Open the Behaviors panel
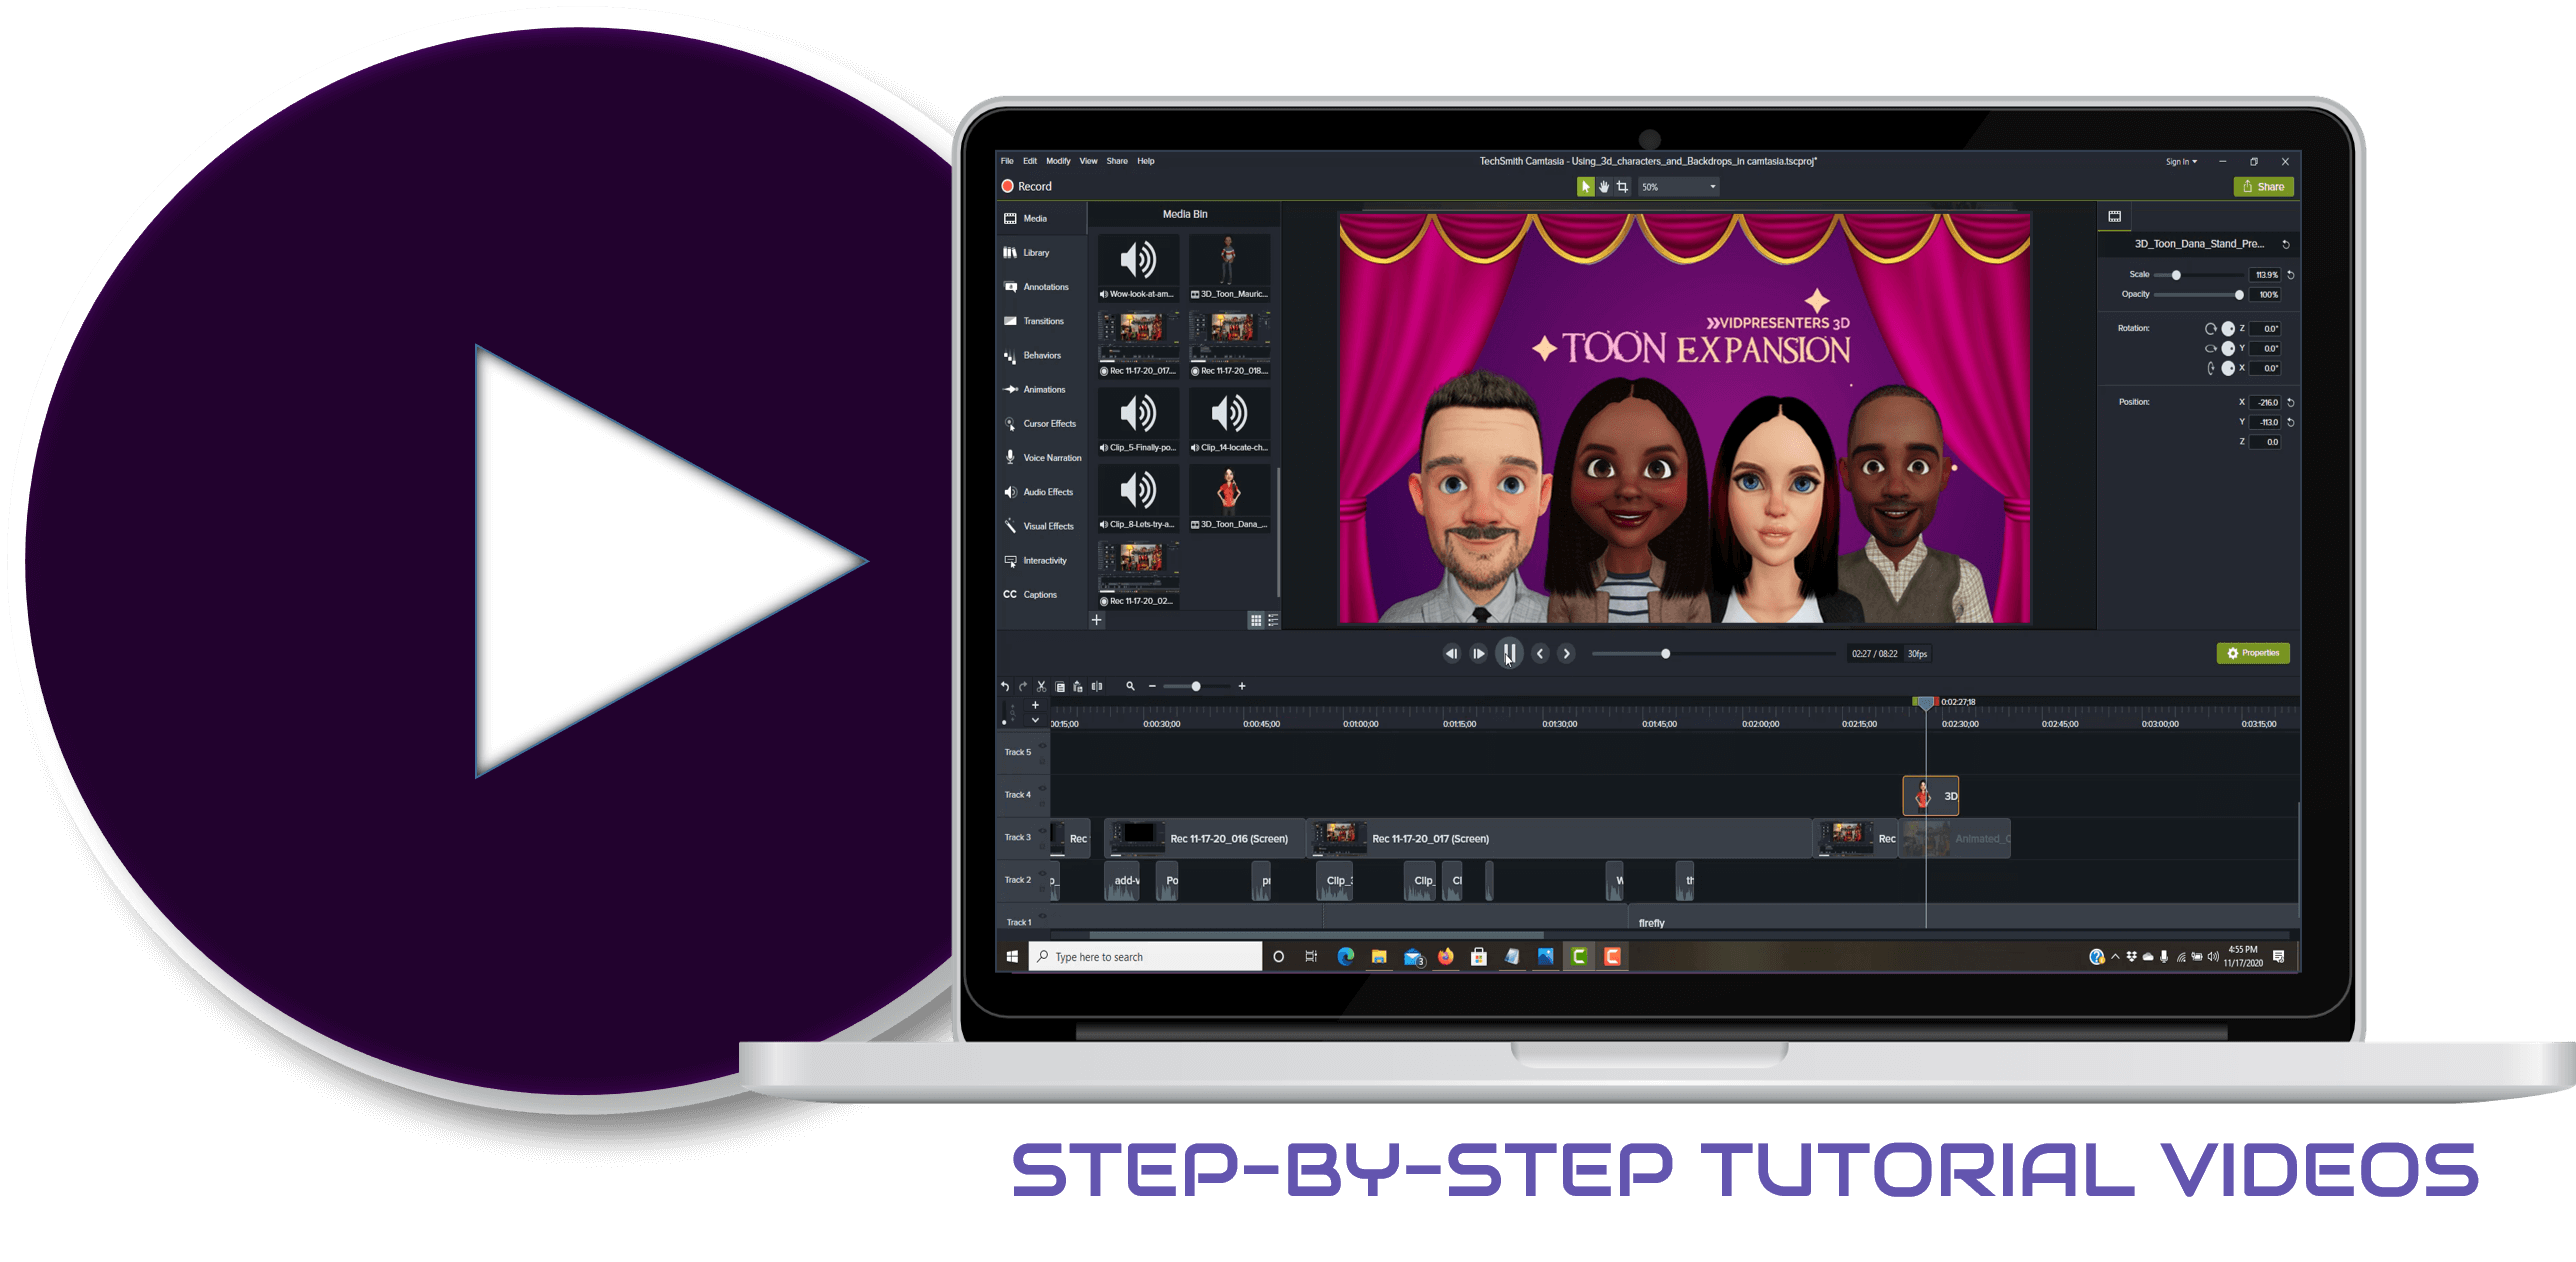This screenshot has width=2576, height=1262. click(1040, 355)
